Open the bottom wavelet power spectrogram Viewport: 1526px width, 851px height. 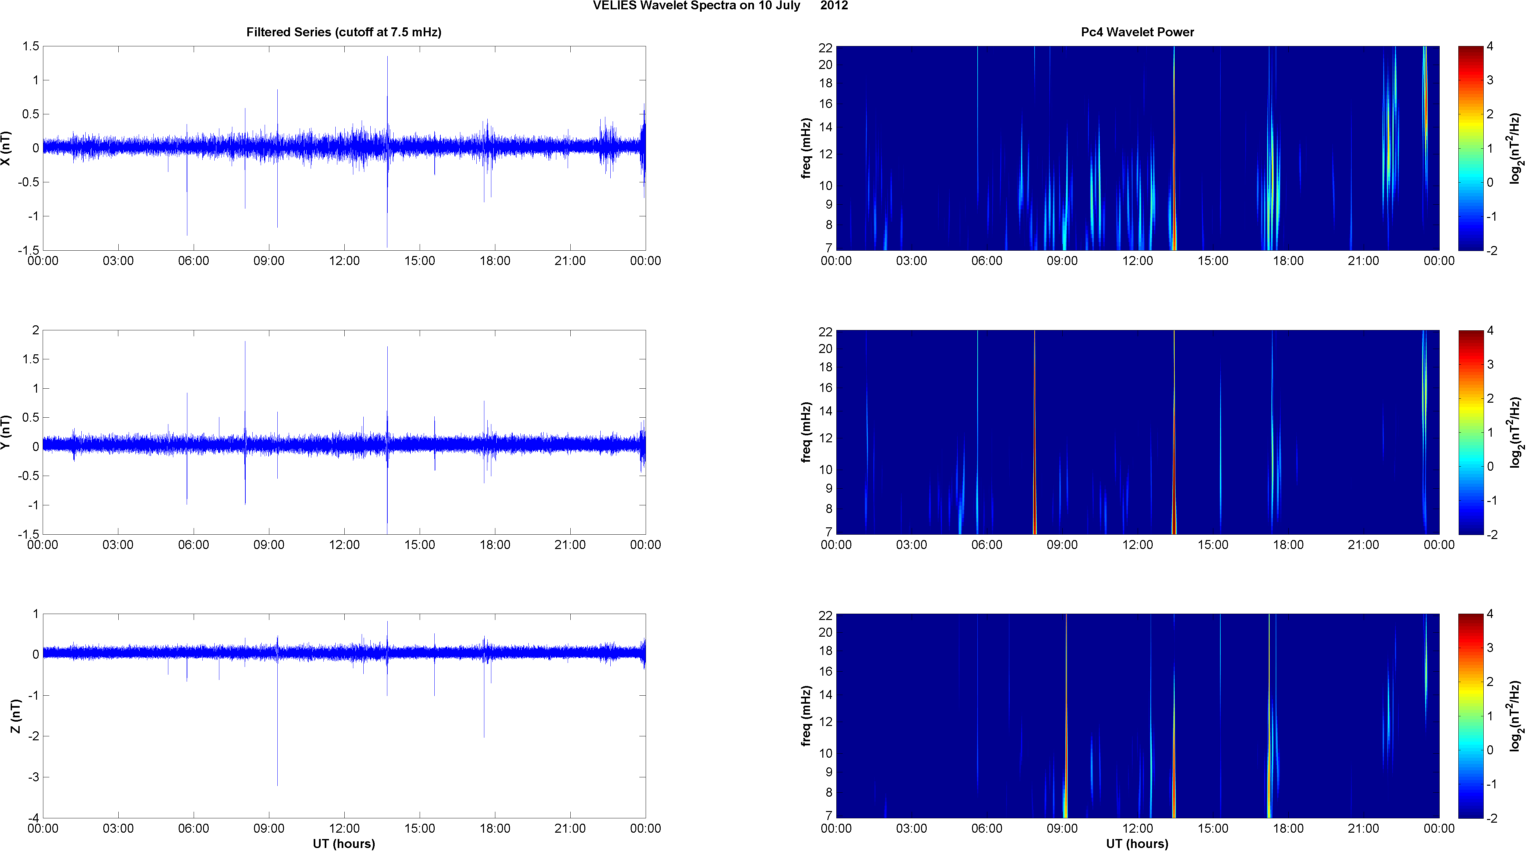coord(1137,716)
